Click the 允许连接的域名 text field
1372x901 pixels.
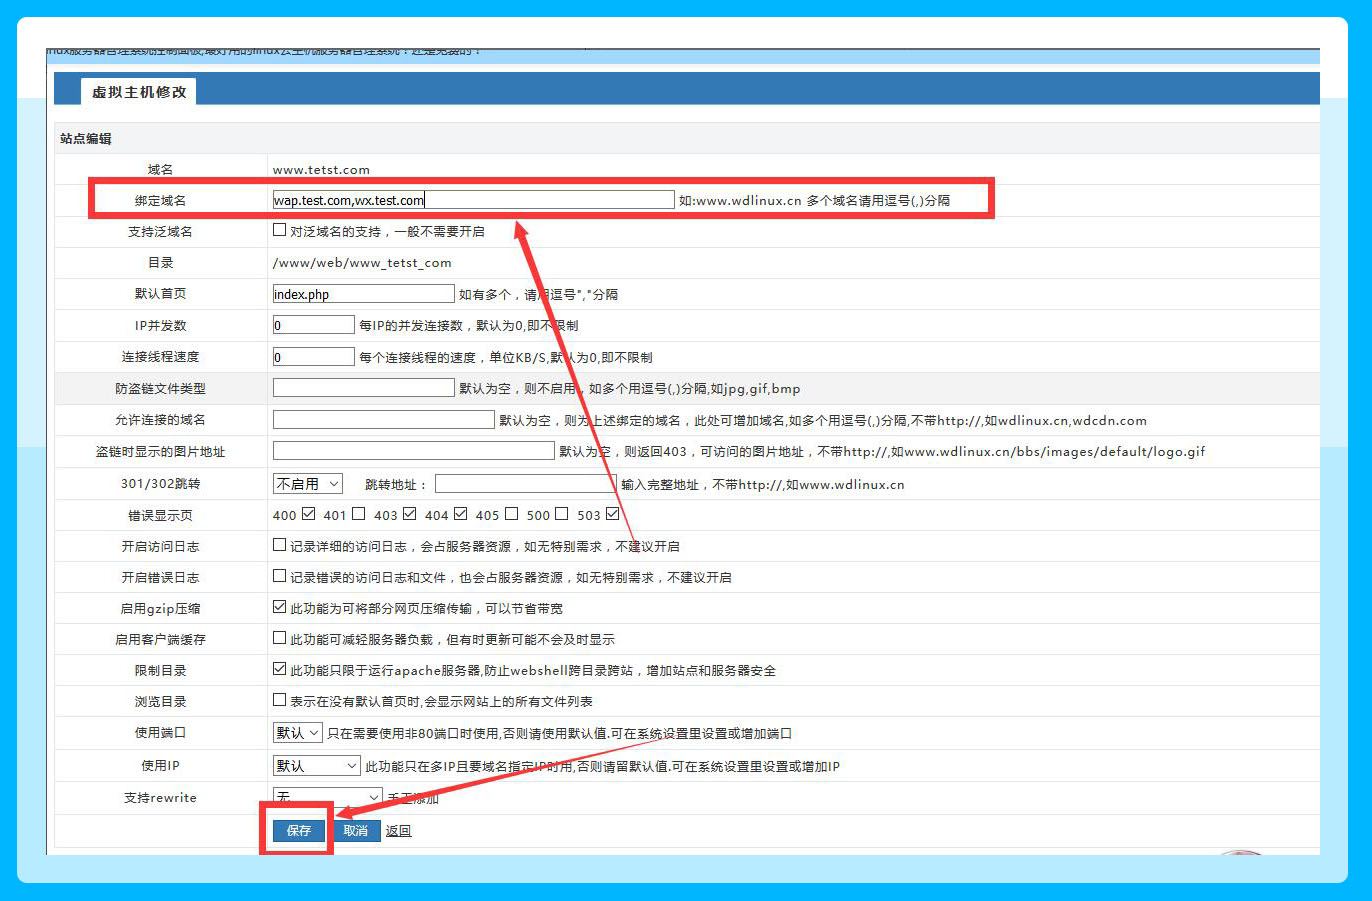coord(383,420)
